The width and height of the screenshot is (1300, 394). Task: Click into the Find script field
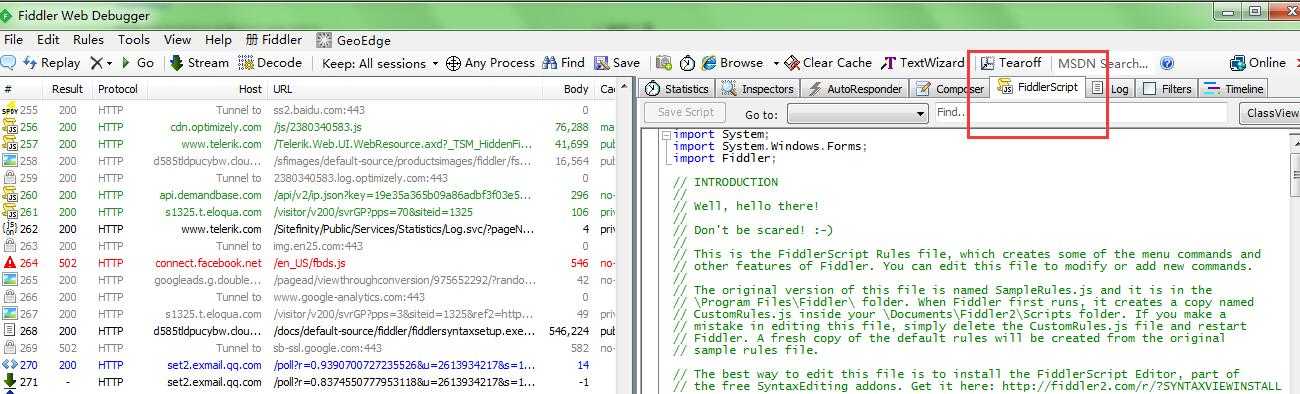click(1080, 113)
